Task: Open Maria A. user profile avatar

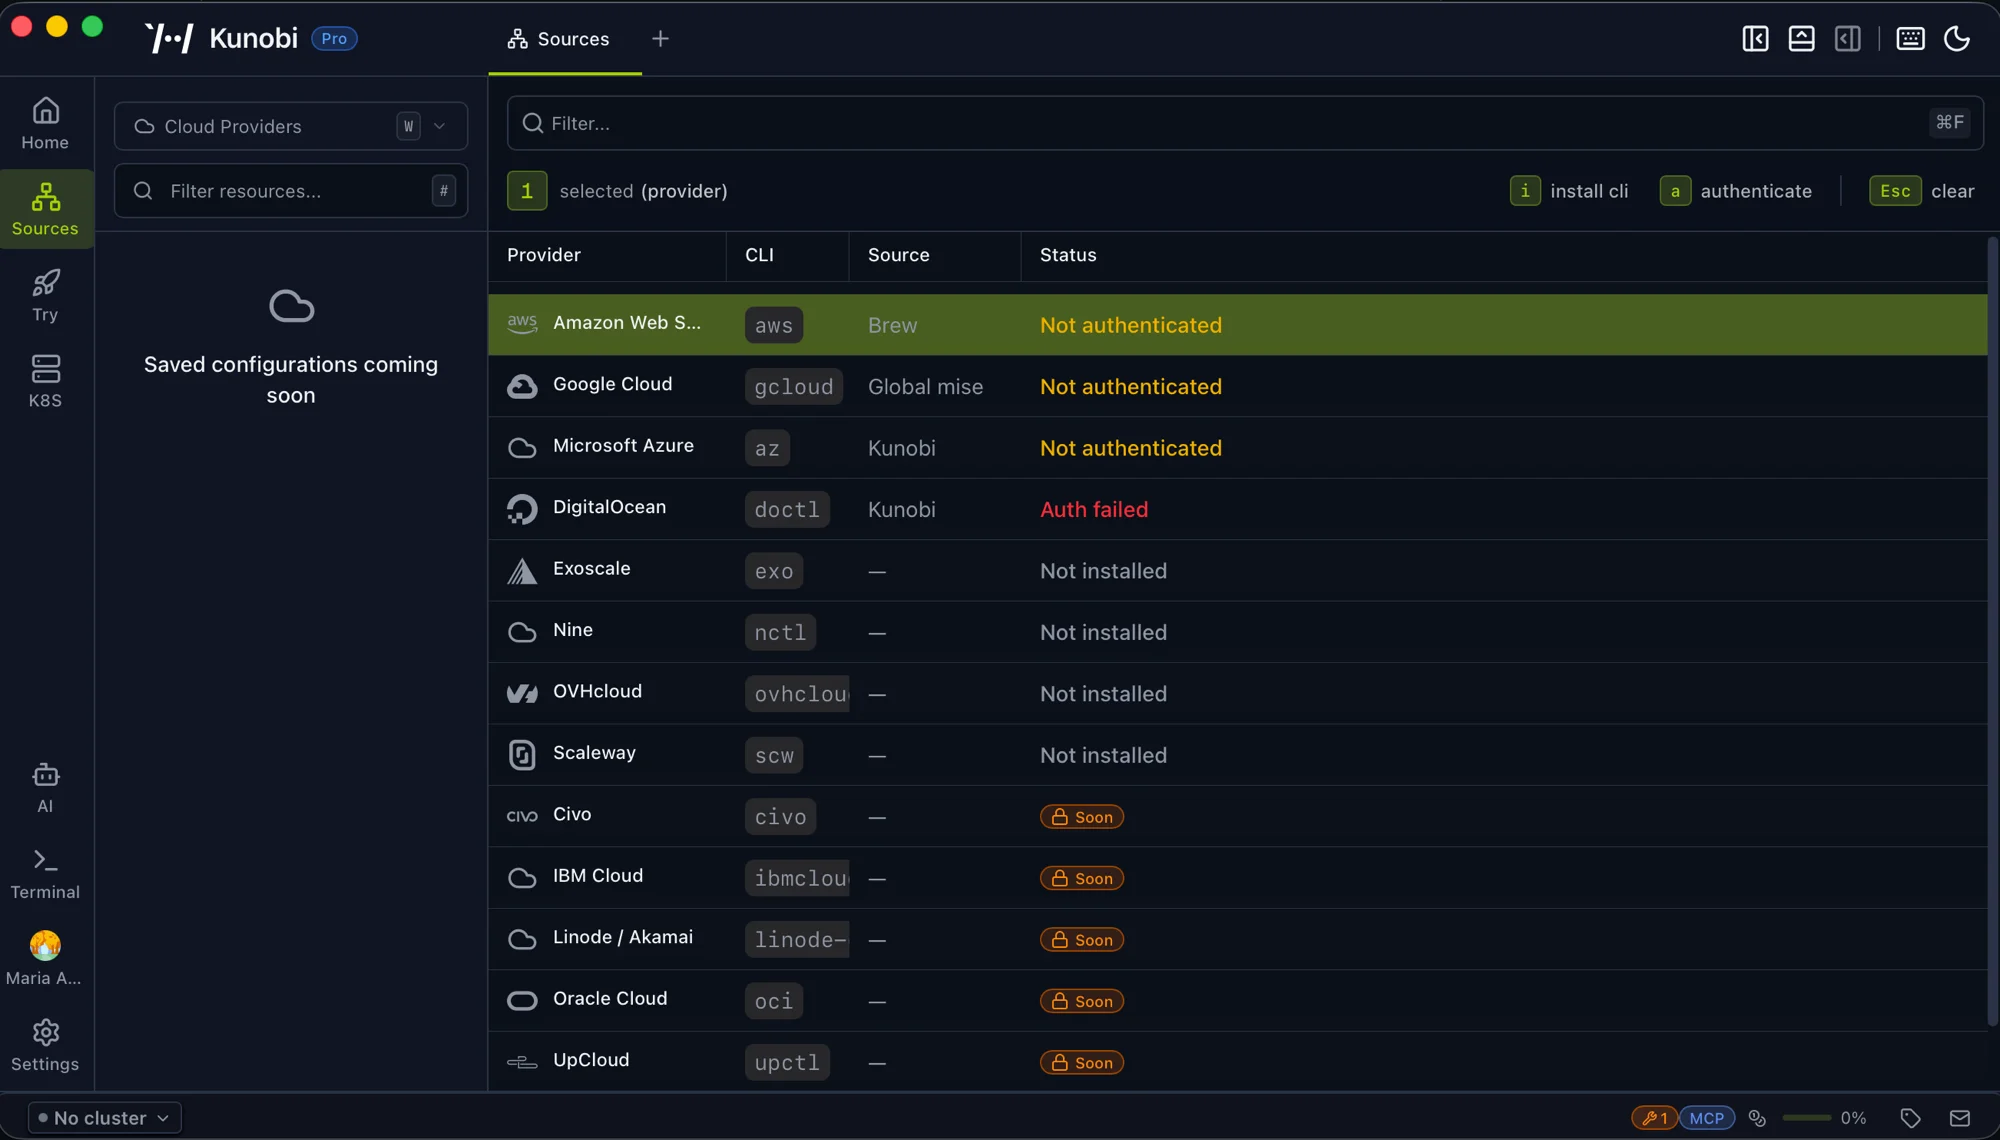Action: (x=45, y=946)
